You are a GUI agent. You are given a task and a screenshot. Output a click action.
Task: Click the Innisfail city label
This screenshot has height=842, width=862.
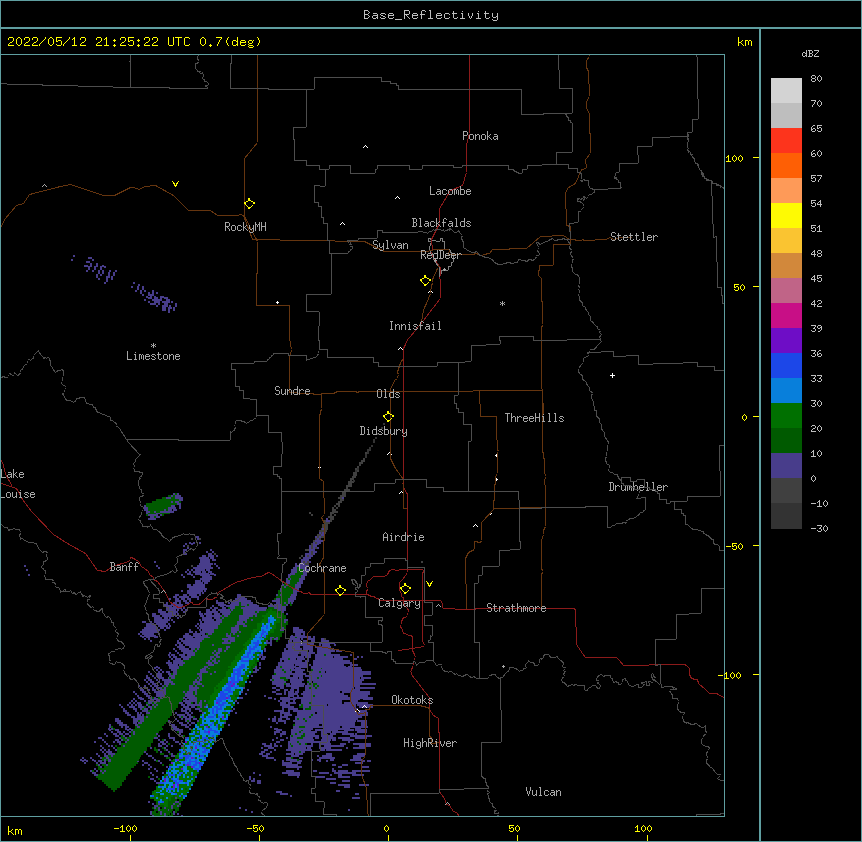coord(415,326)
